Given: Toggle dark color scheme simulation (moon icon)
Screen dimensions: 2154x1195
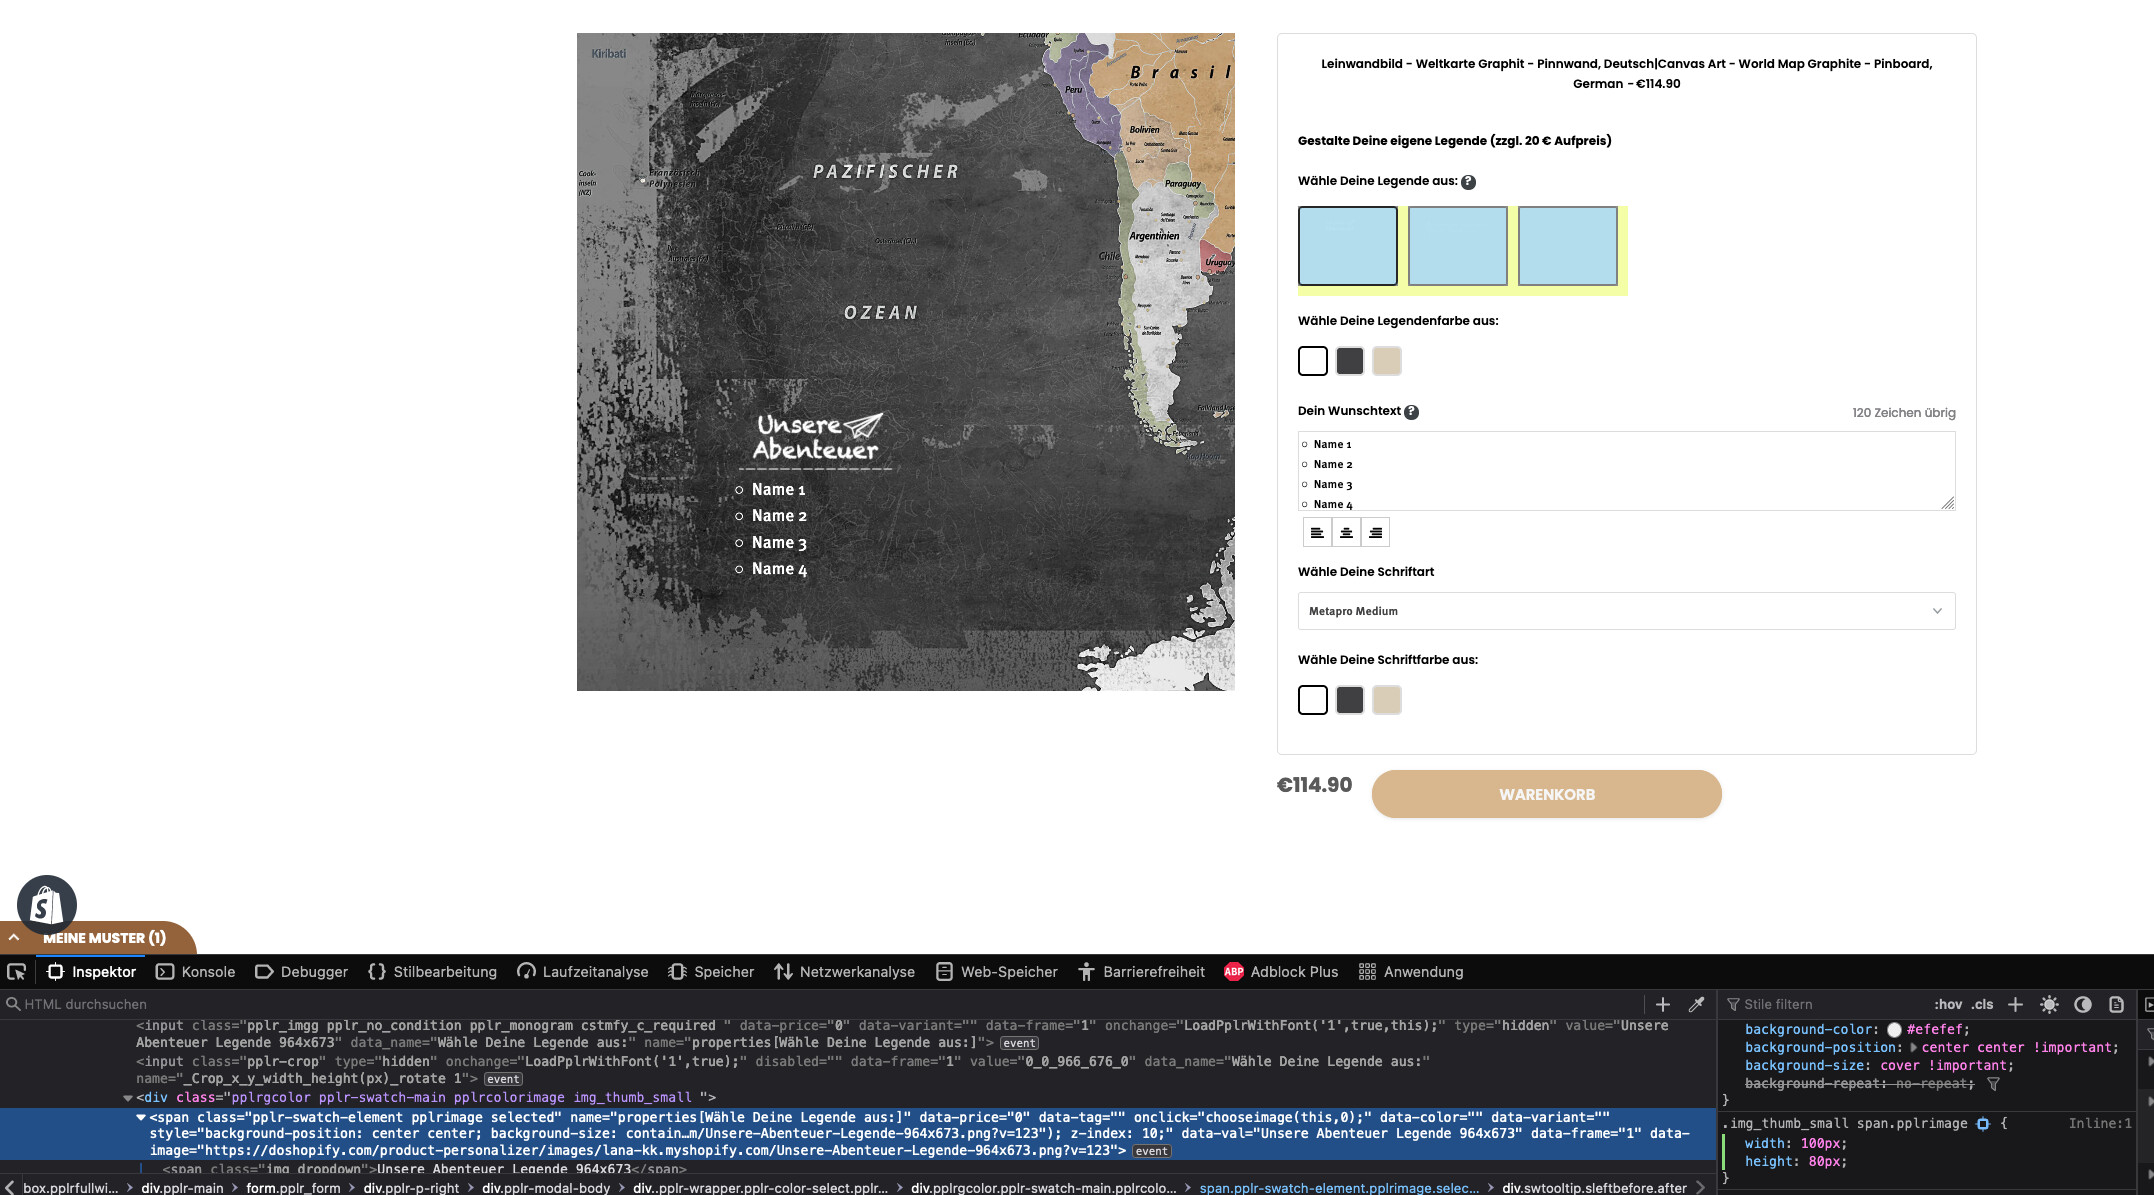Looking at the screenshot, I should click(x=2083, y=1004).
